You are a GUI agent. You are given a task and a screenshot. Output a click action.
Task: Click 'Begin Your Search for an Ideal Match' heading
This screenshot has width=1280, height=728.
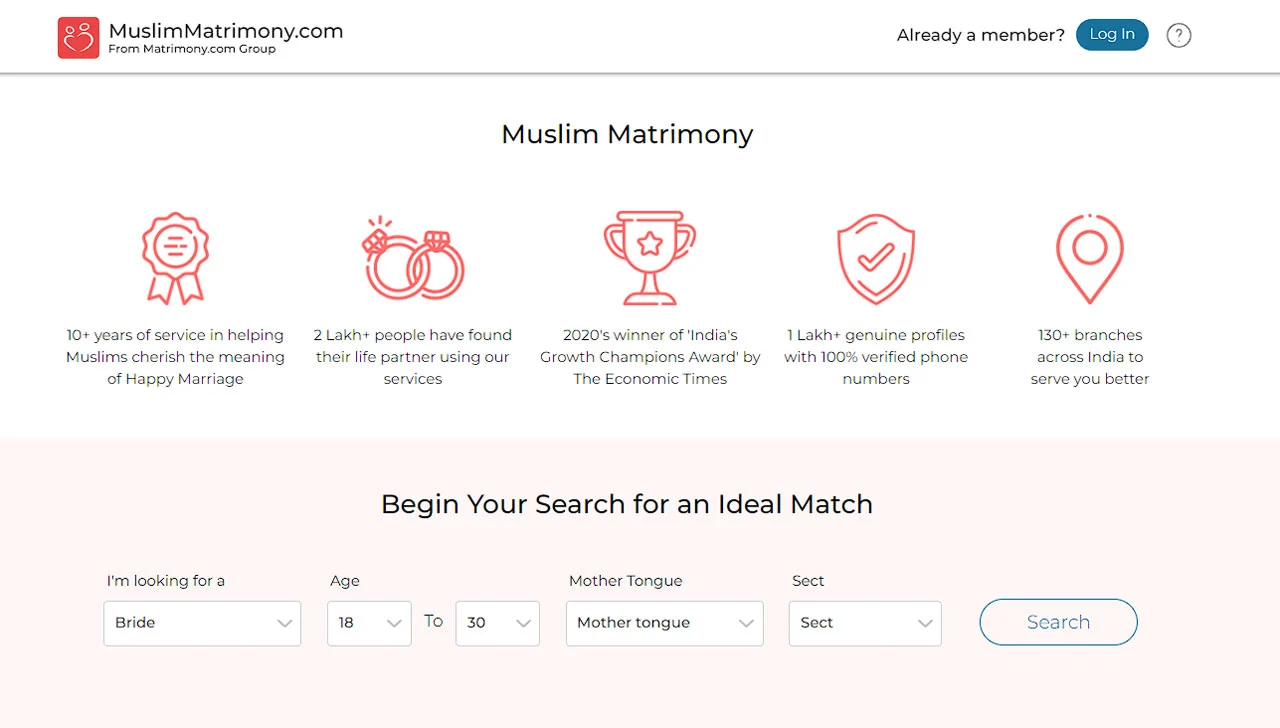click(x=627, y=504)
